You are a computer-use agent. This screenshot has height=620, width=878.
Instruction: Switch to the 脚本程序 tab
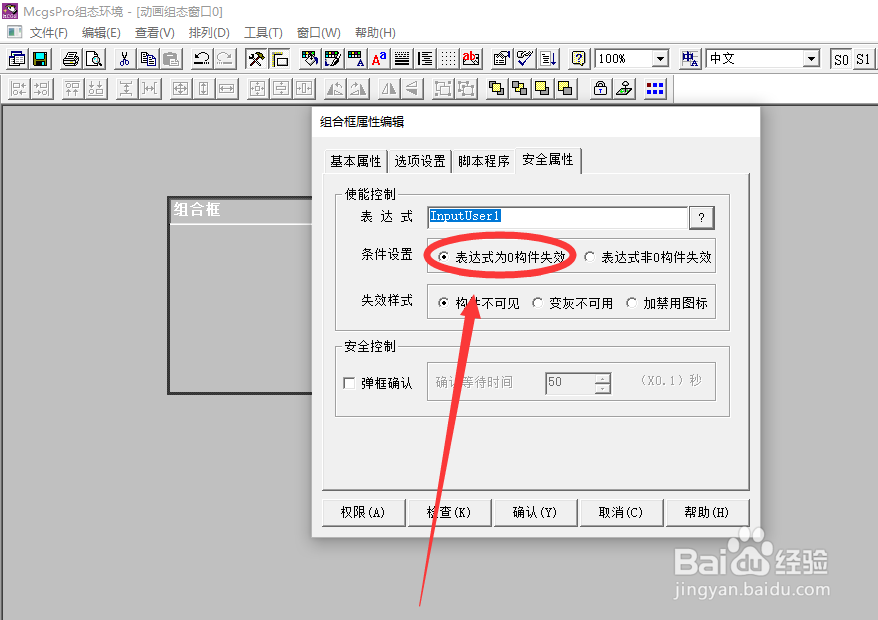click(483, 161)
